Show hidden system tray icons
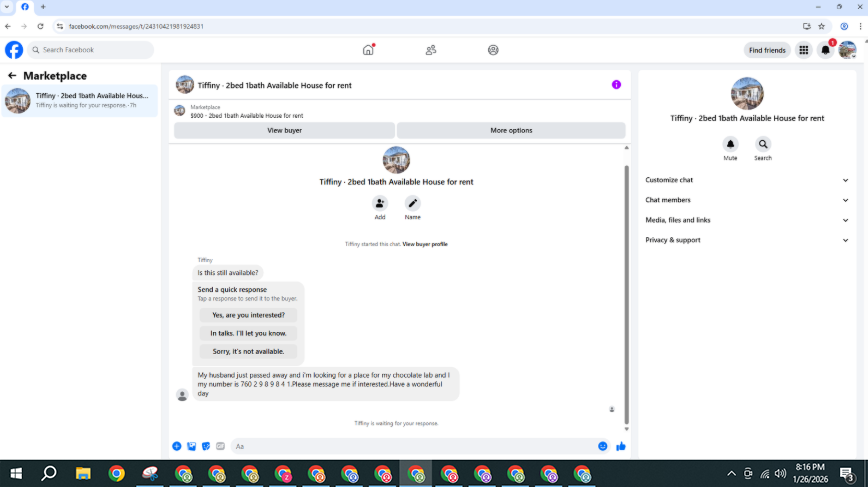 click(x=731, y=474)
